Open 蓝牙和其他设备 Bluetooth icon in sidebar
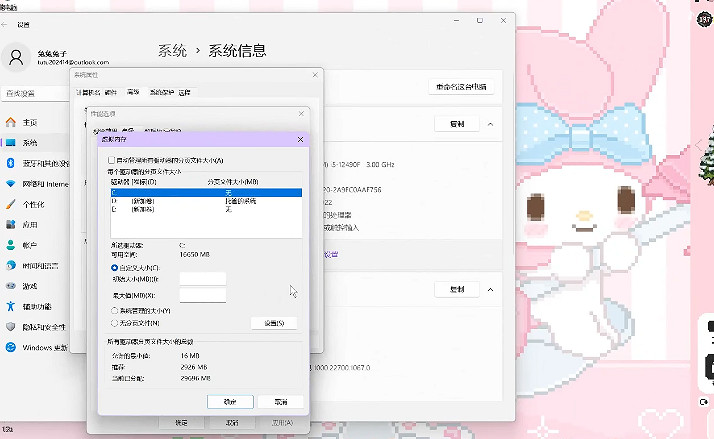 (10, 163)
